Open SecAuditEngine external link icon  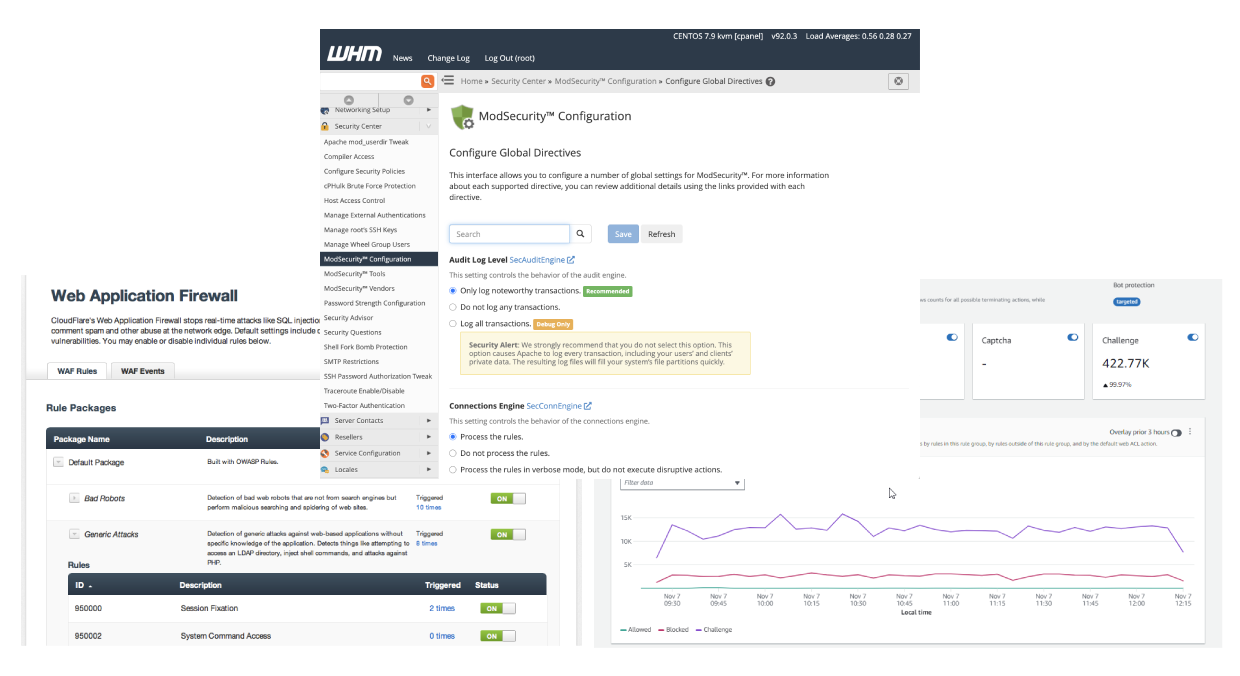[571, 260]
